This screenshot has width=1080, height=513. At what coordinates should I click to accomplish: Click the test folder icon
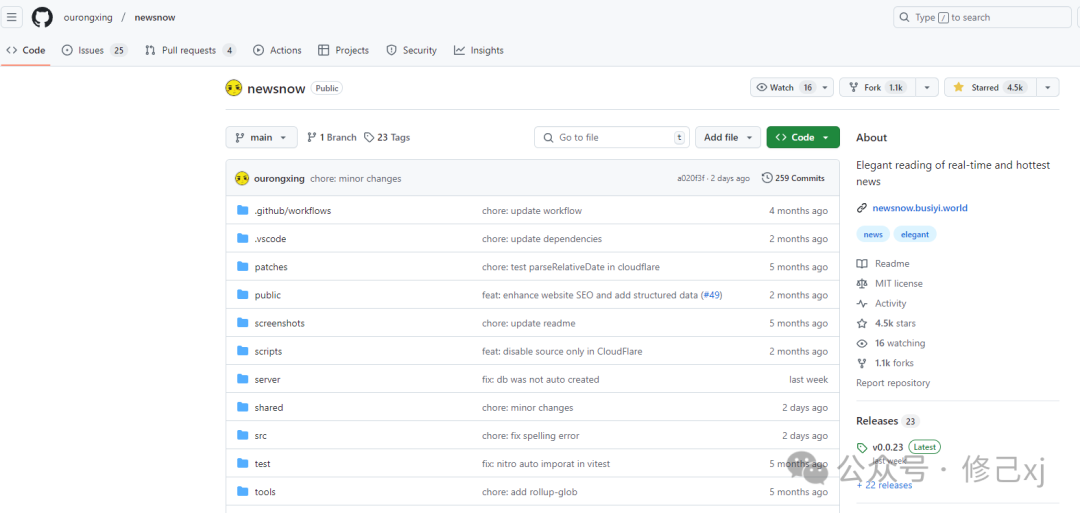tap(242, 463)
